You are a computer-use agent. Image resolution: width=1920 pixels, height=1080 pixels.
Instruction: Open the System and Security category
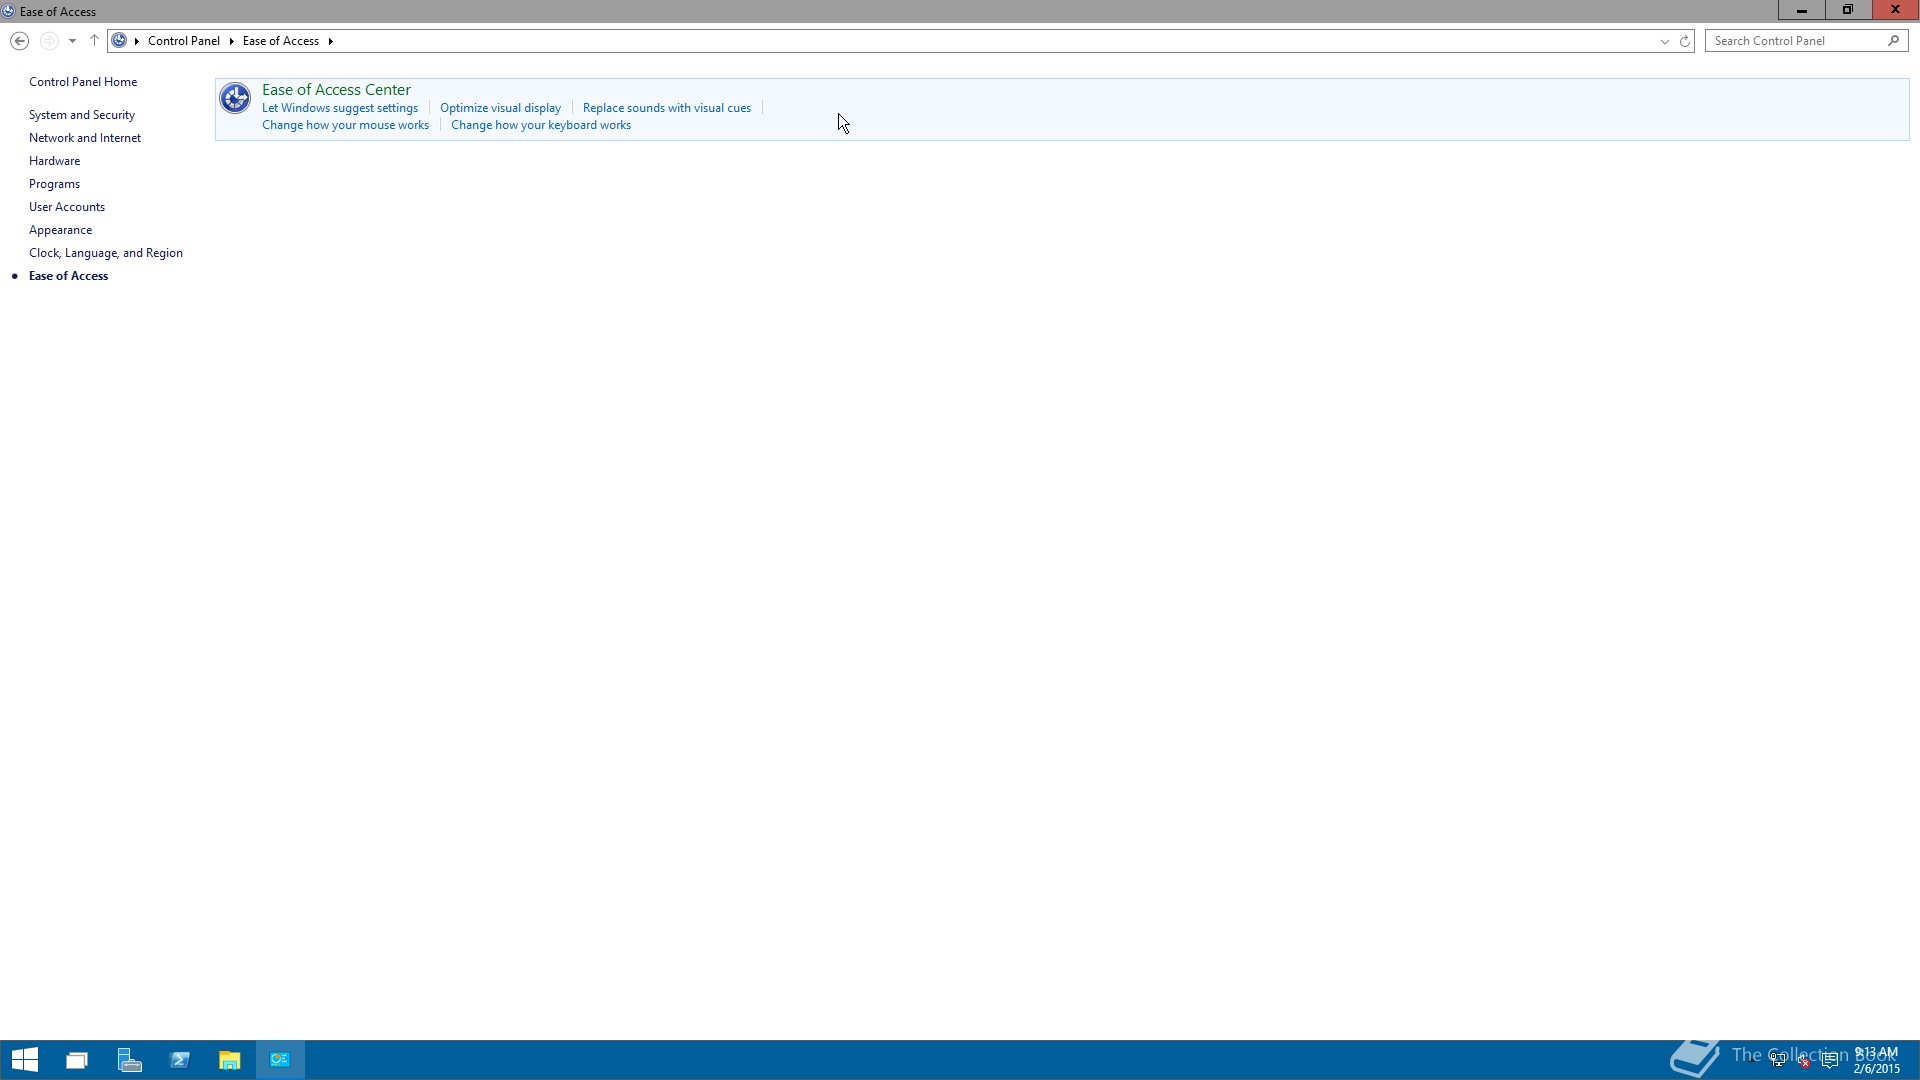[x=82, y=115]
